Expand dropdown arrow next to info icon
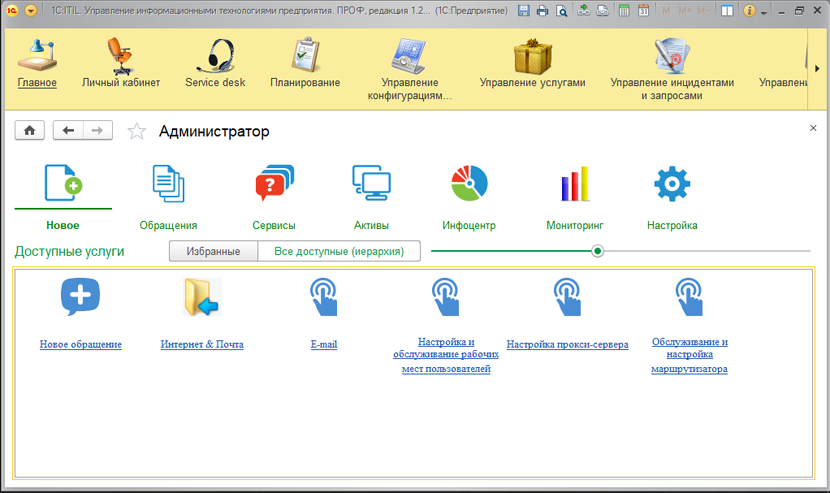This screenshot has width=830, height=493. click(765, 11)
